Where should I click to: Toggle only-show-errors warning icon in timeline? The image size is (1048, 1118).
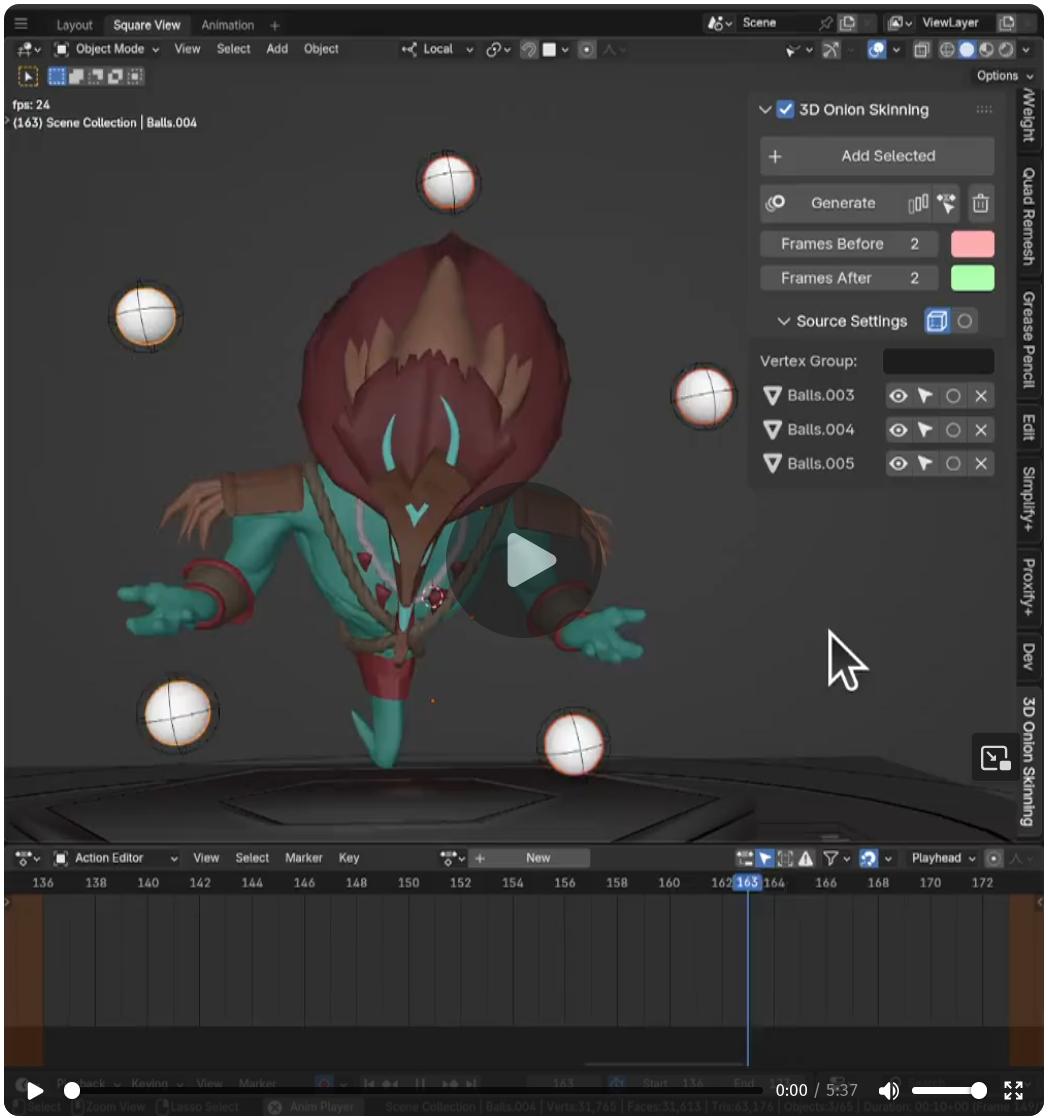pyautogui.click(x=806, y=858)
